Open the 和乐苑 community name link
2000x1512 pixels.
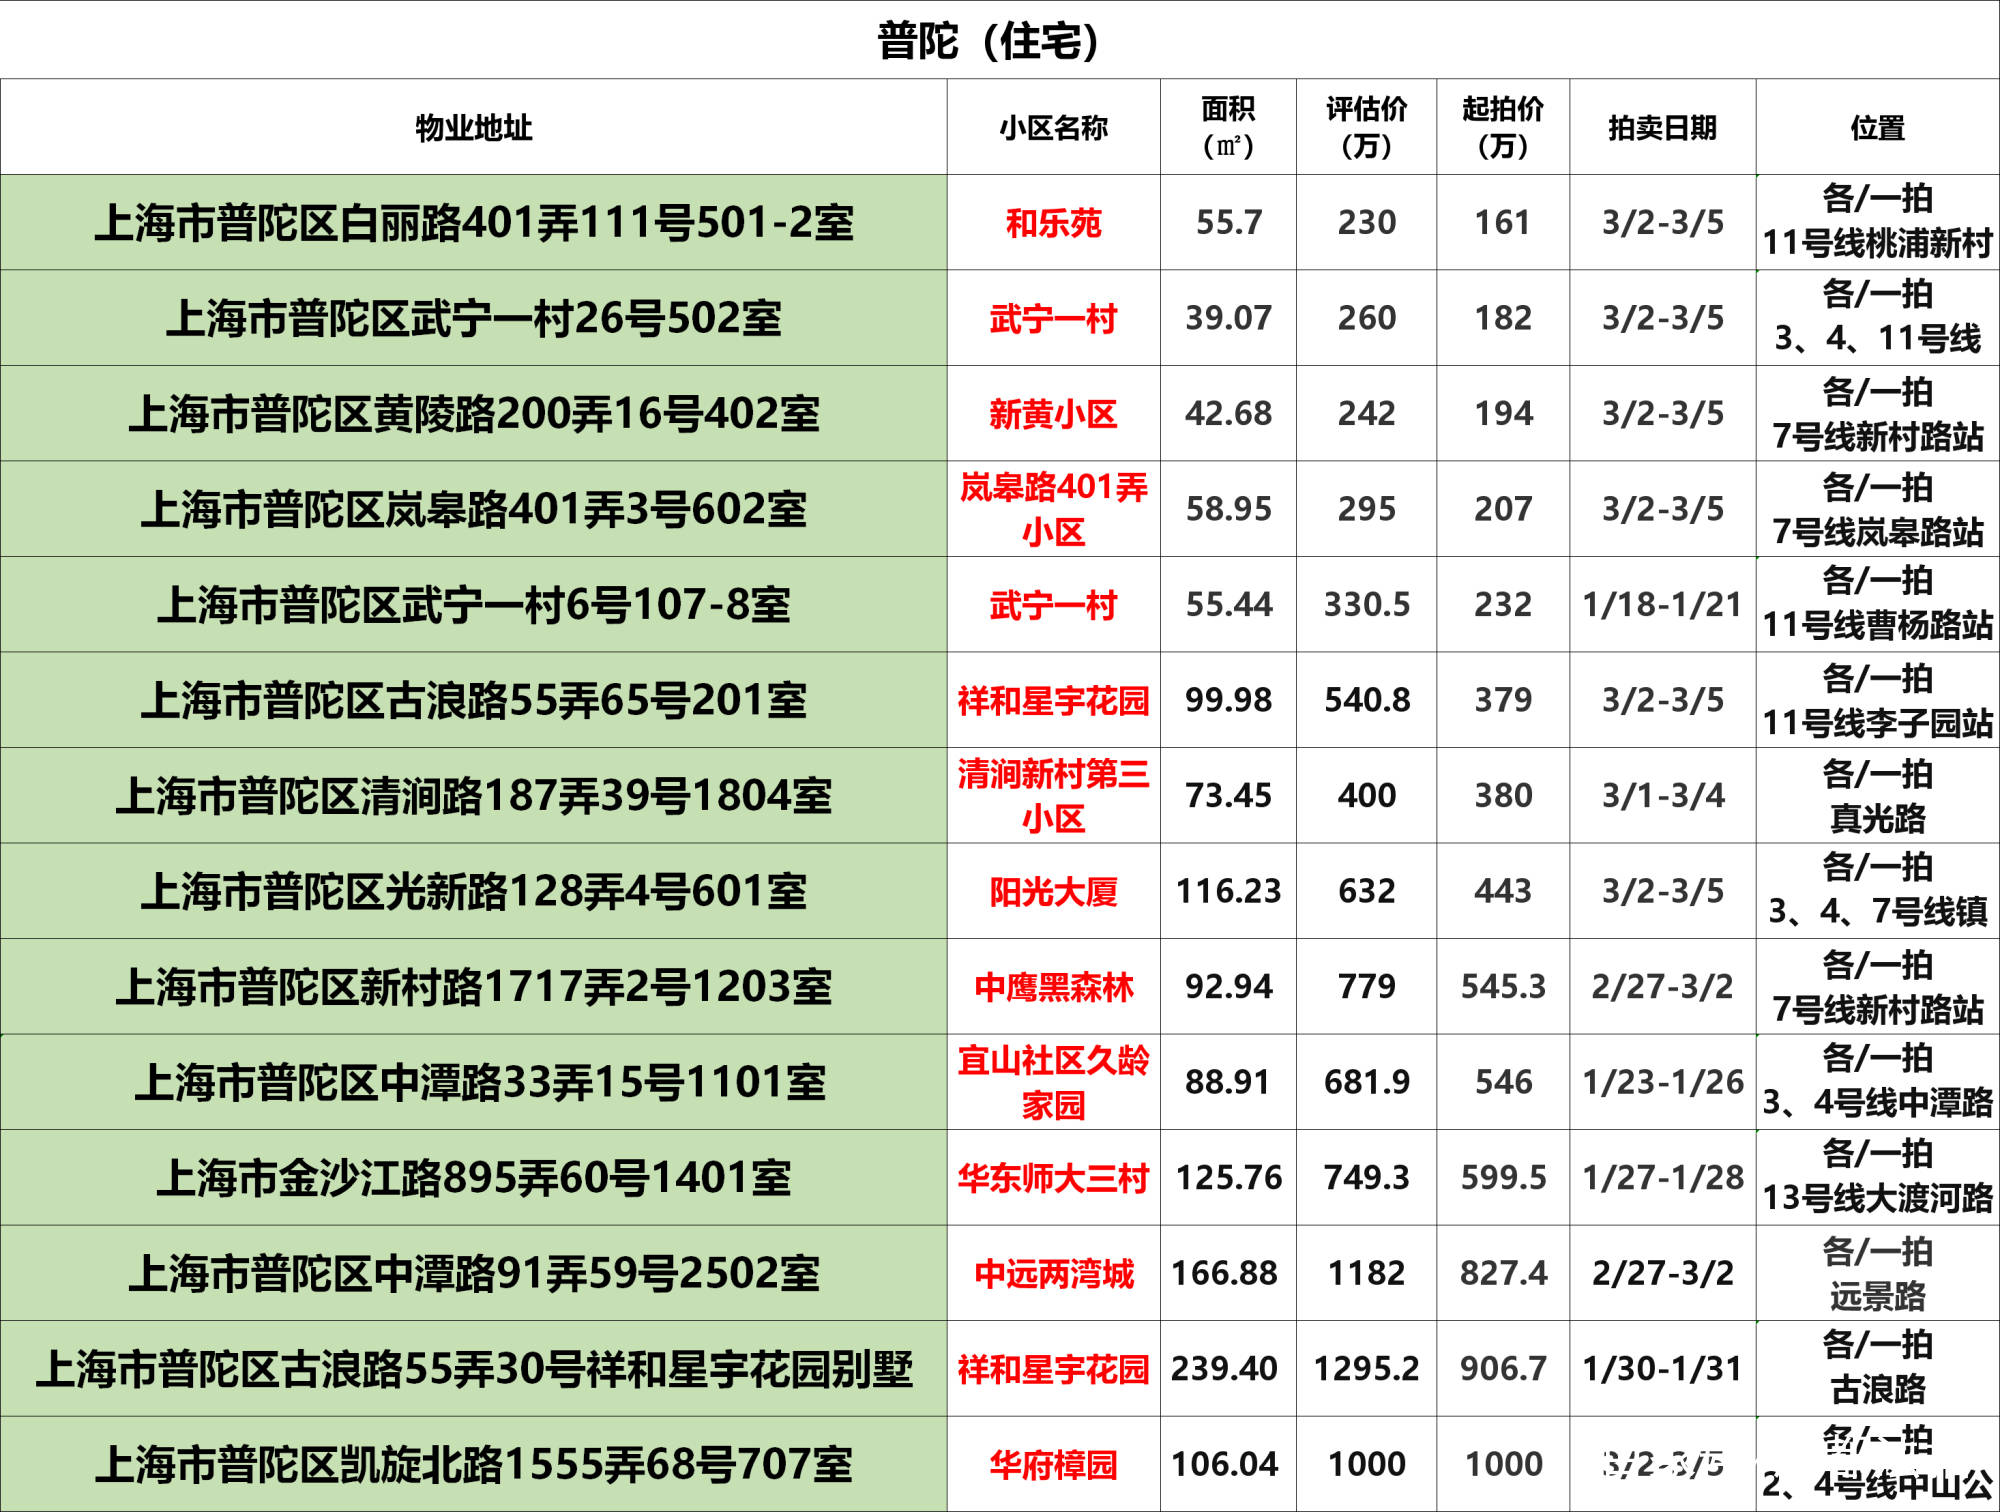(x=1053, y=221)
